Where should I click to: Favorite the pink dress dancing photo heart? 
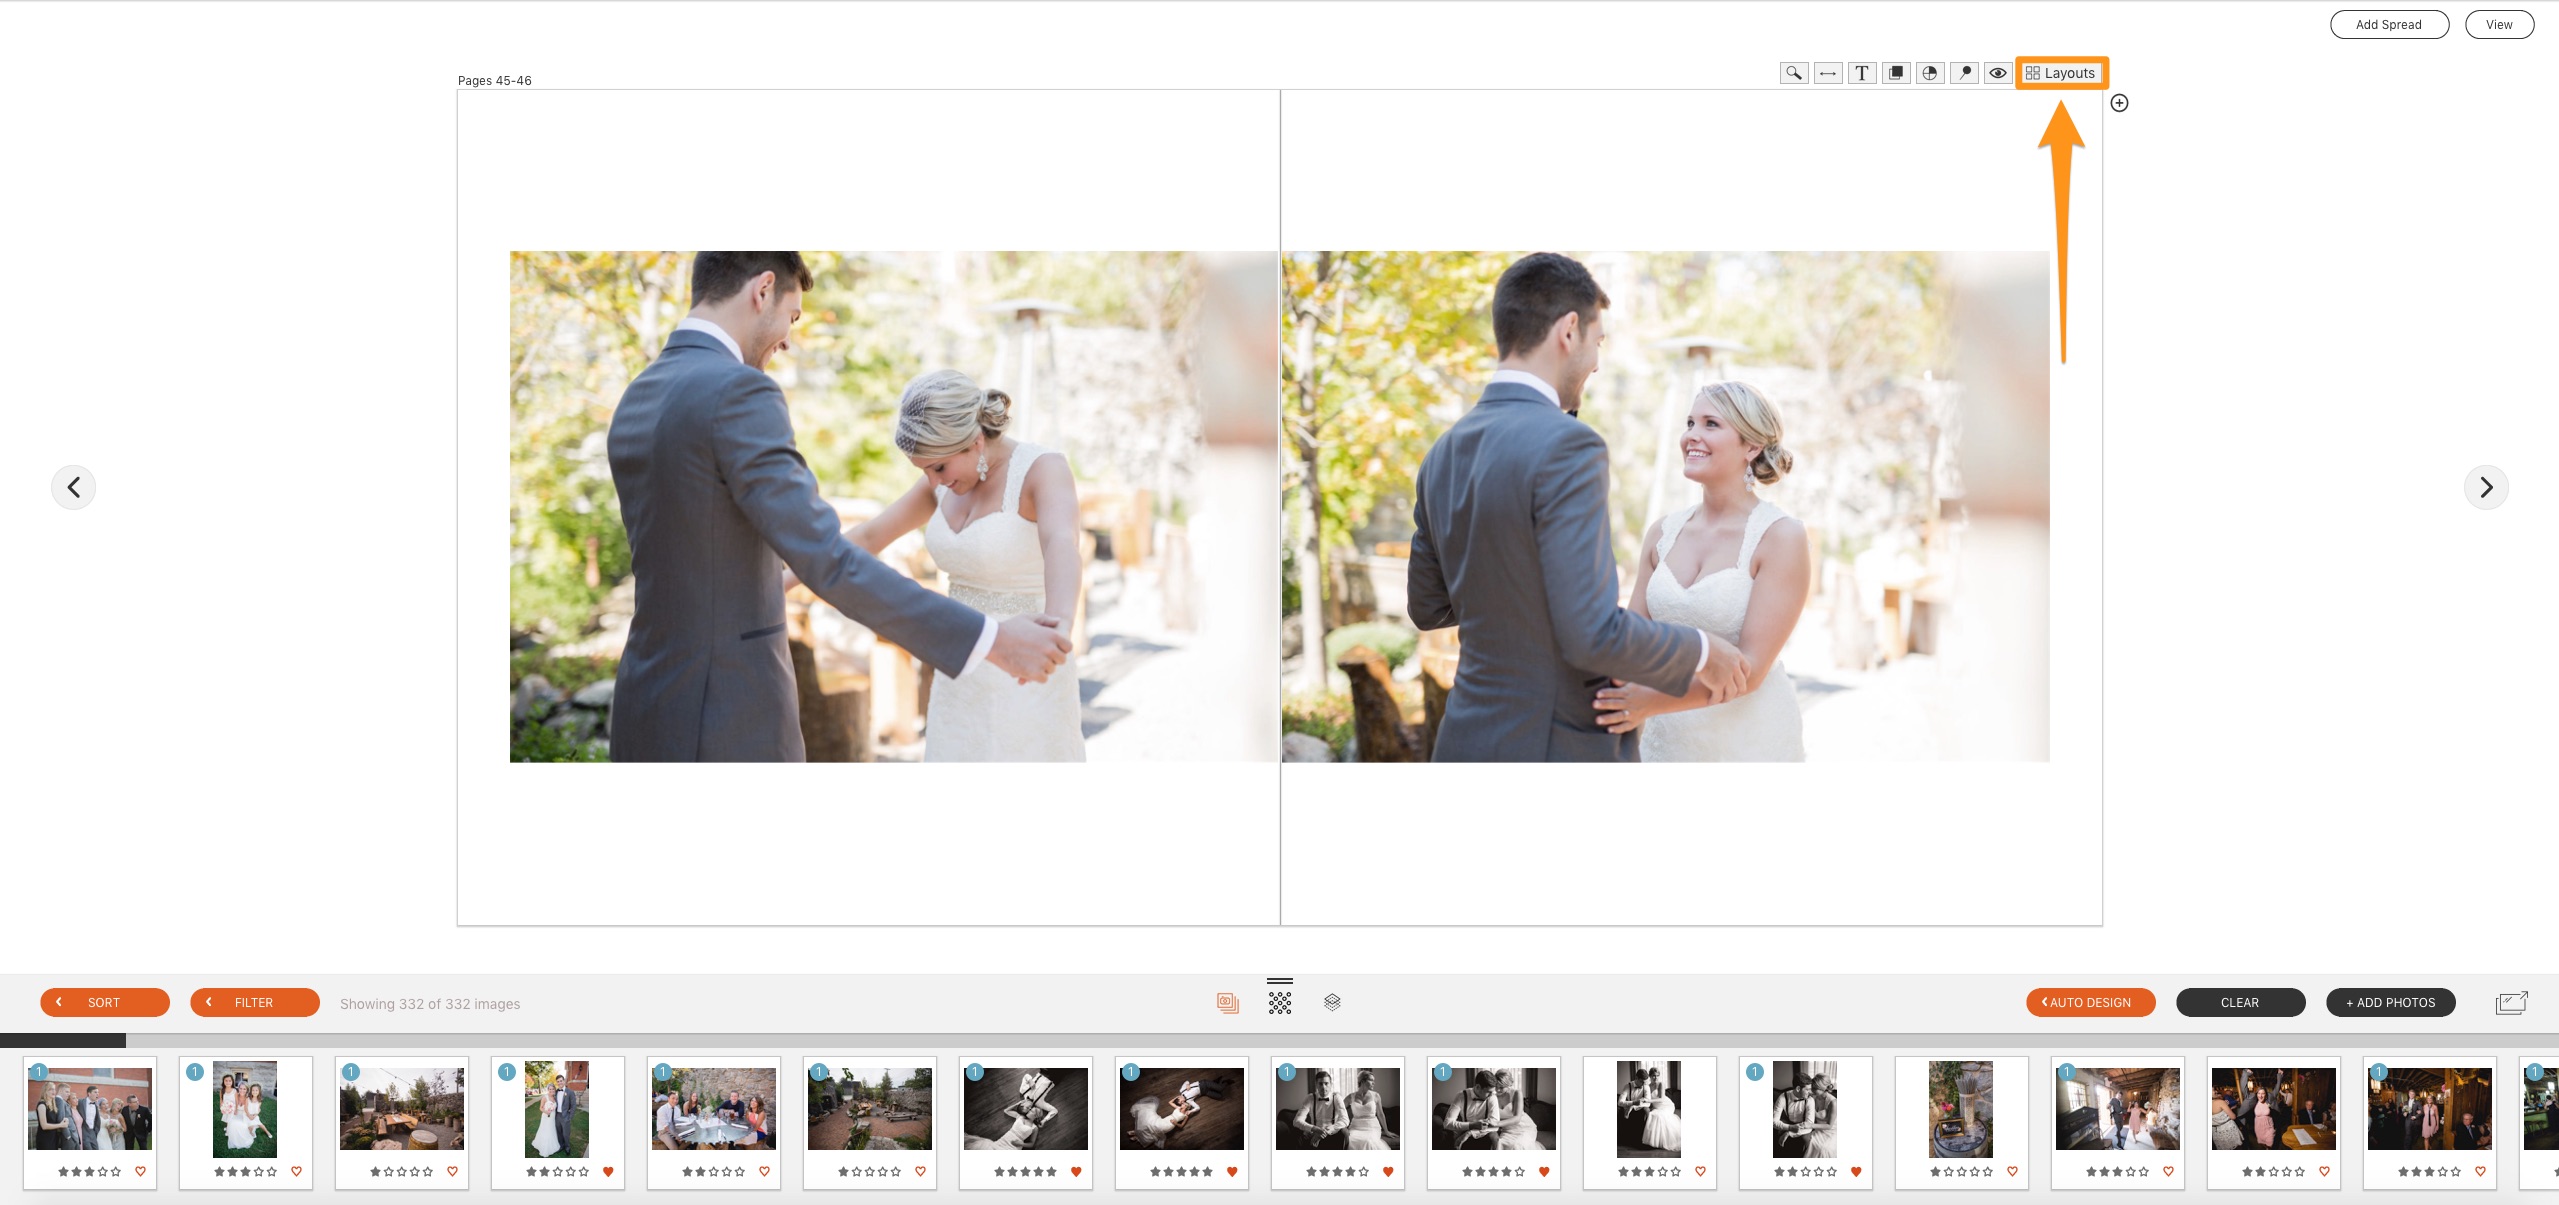point(2324,1171)
